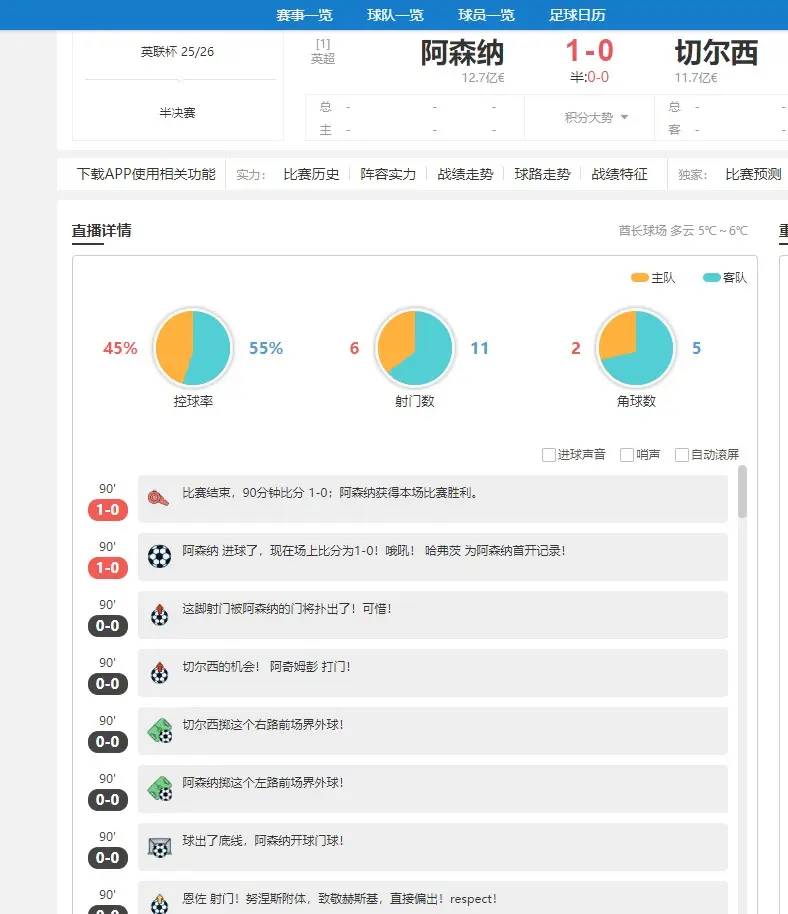Click the 控球率 possession pie chart
This screenshot has height=914, width=788.
[193, 347]
